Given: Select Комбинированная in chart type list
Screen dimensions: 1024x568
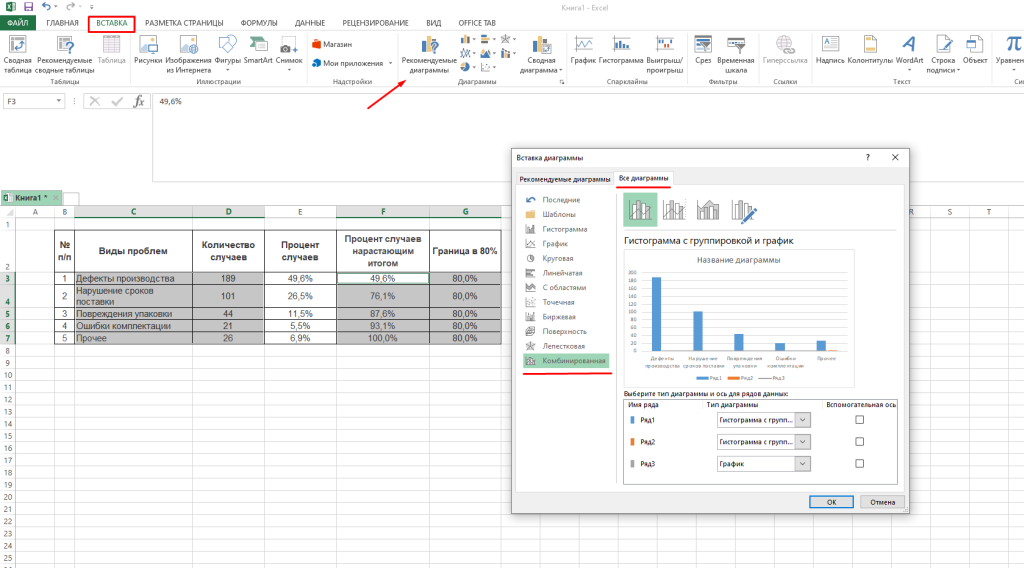Looking at the screenshot, I should point(567,361).
